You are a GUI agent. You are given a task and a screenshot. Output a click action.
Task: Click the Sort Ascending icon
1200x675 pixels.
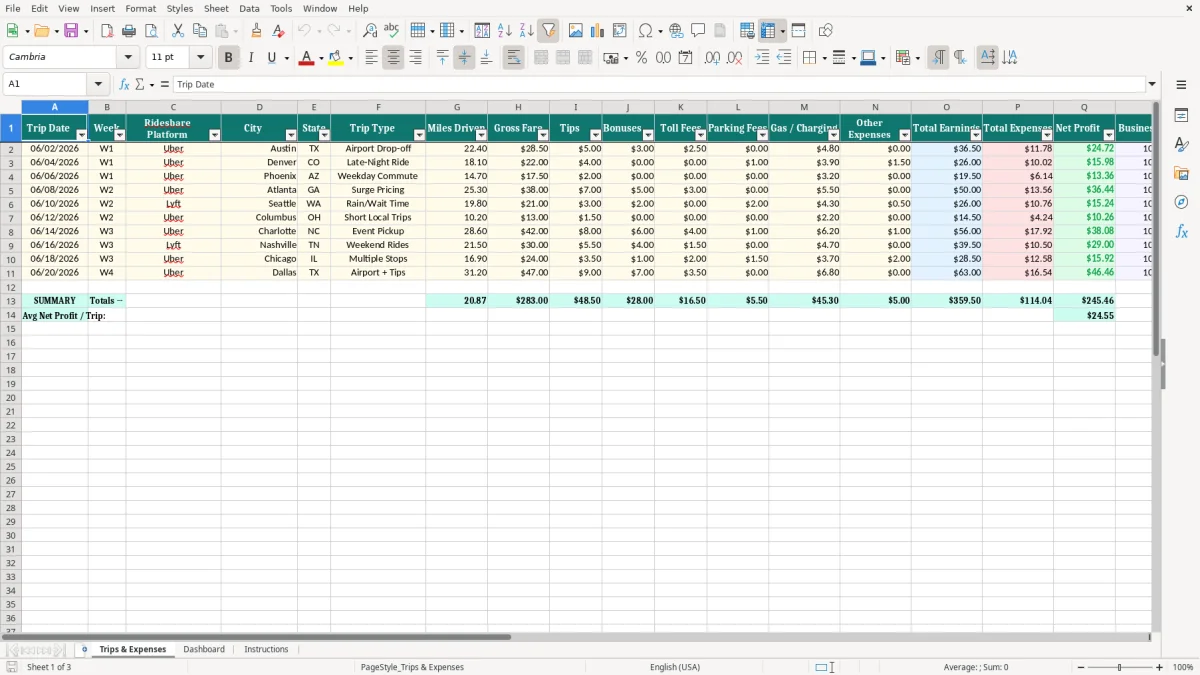tap(505, 31)
